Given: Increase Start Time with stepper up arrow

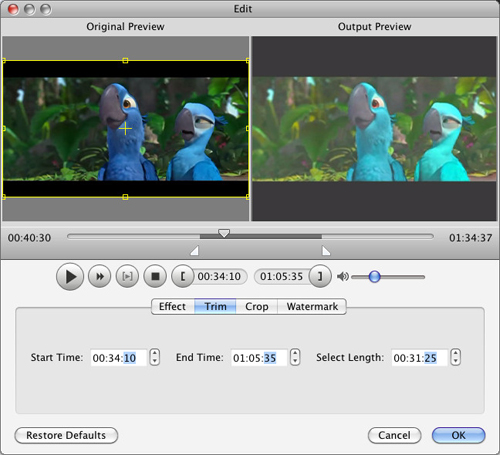Looking at the screenshot, I should [154, 353].
